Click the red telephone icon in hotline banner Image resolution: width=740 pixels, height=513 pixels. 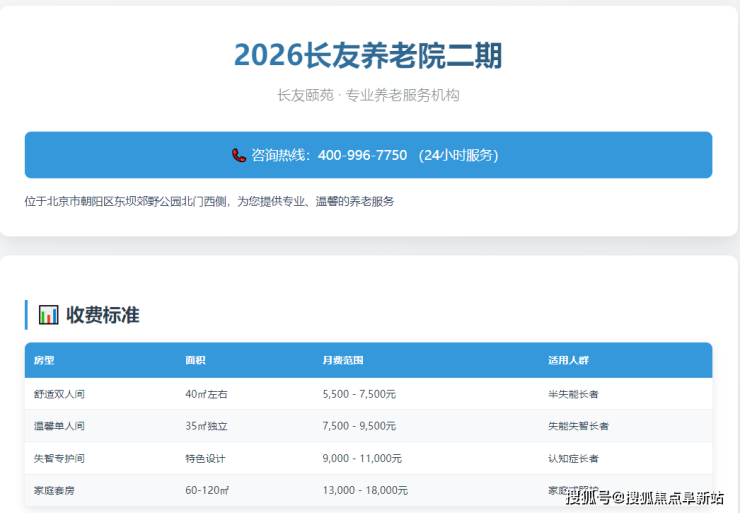pos(238,155)
